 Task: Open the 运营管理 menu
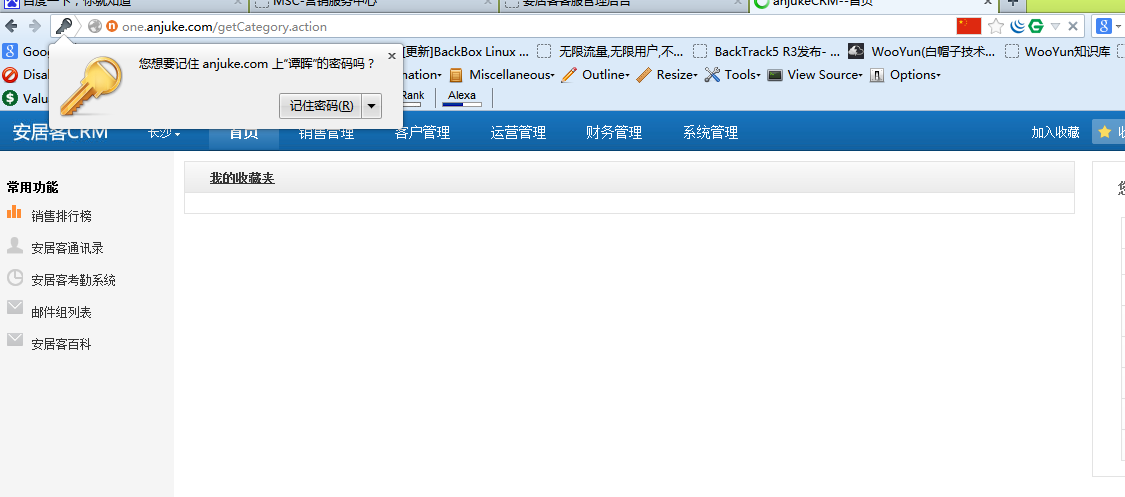click(x=518, y=133)
